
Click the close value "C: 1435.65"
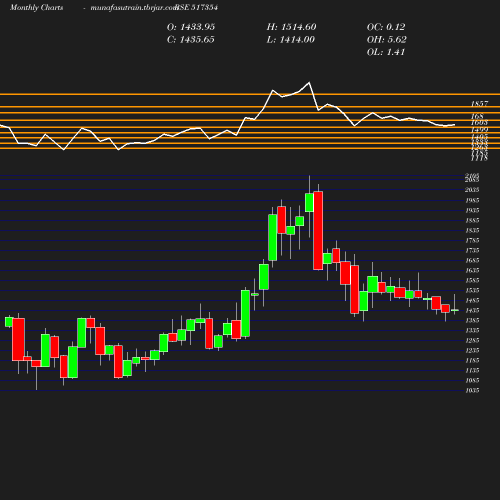[191, 40]
